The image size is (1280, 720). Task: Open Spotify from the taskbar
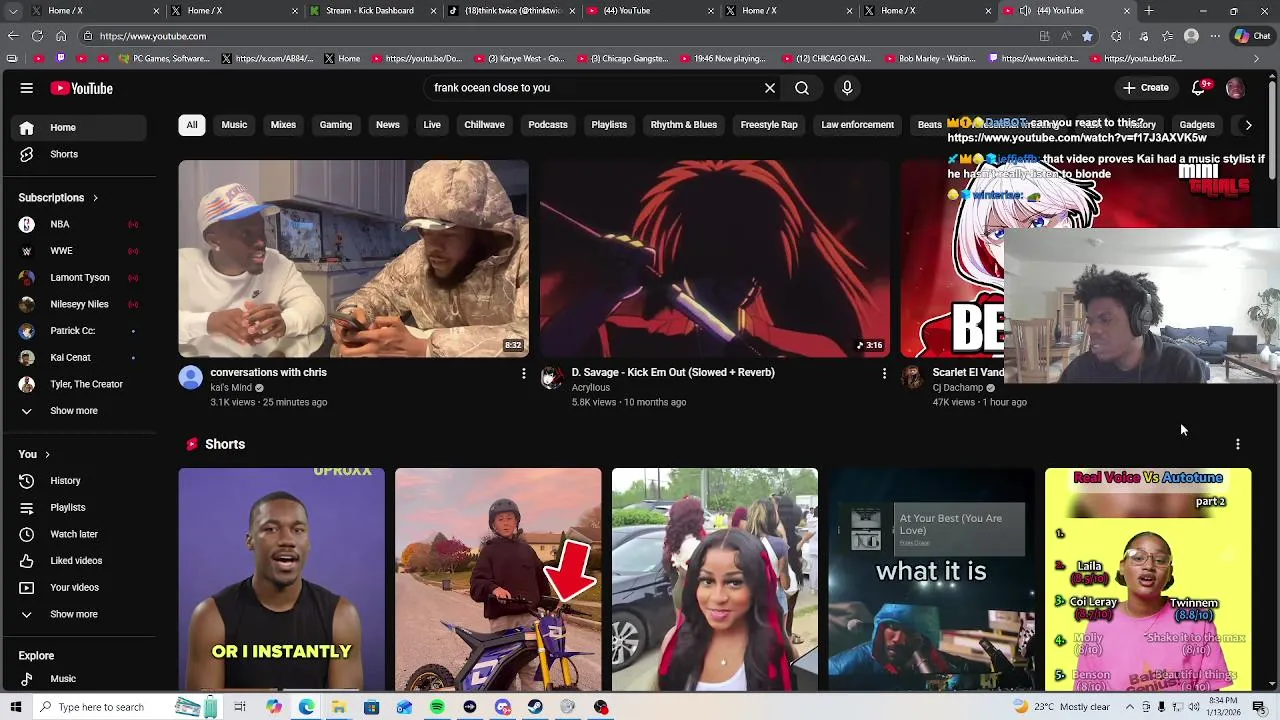coord(437,707)
